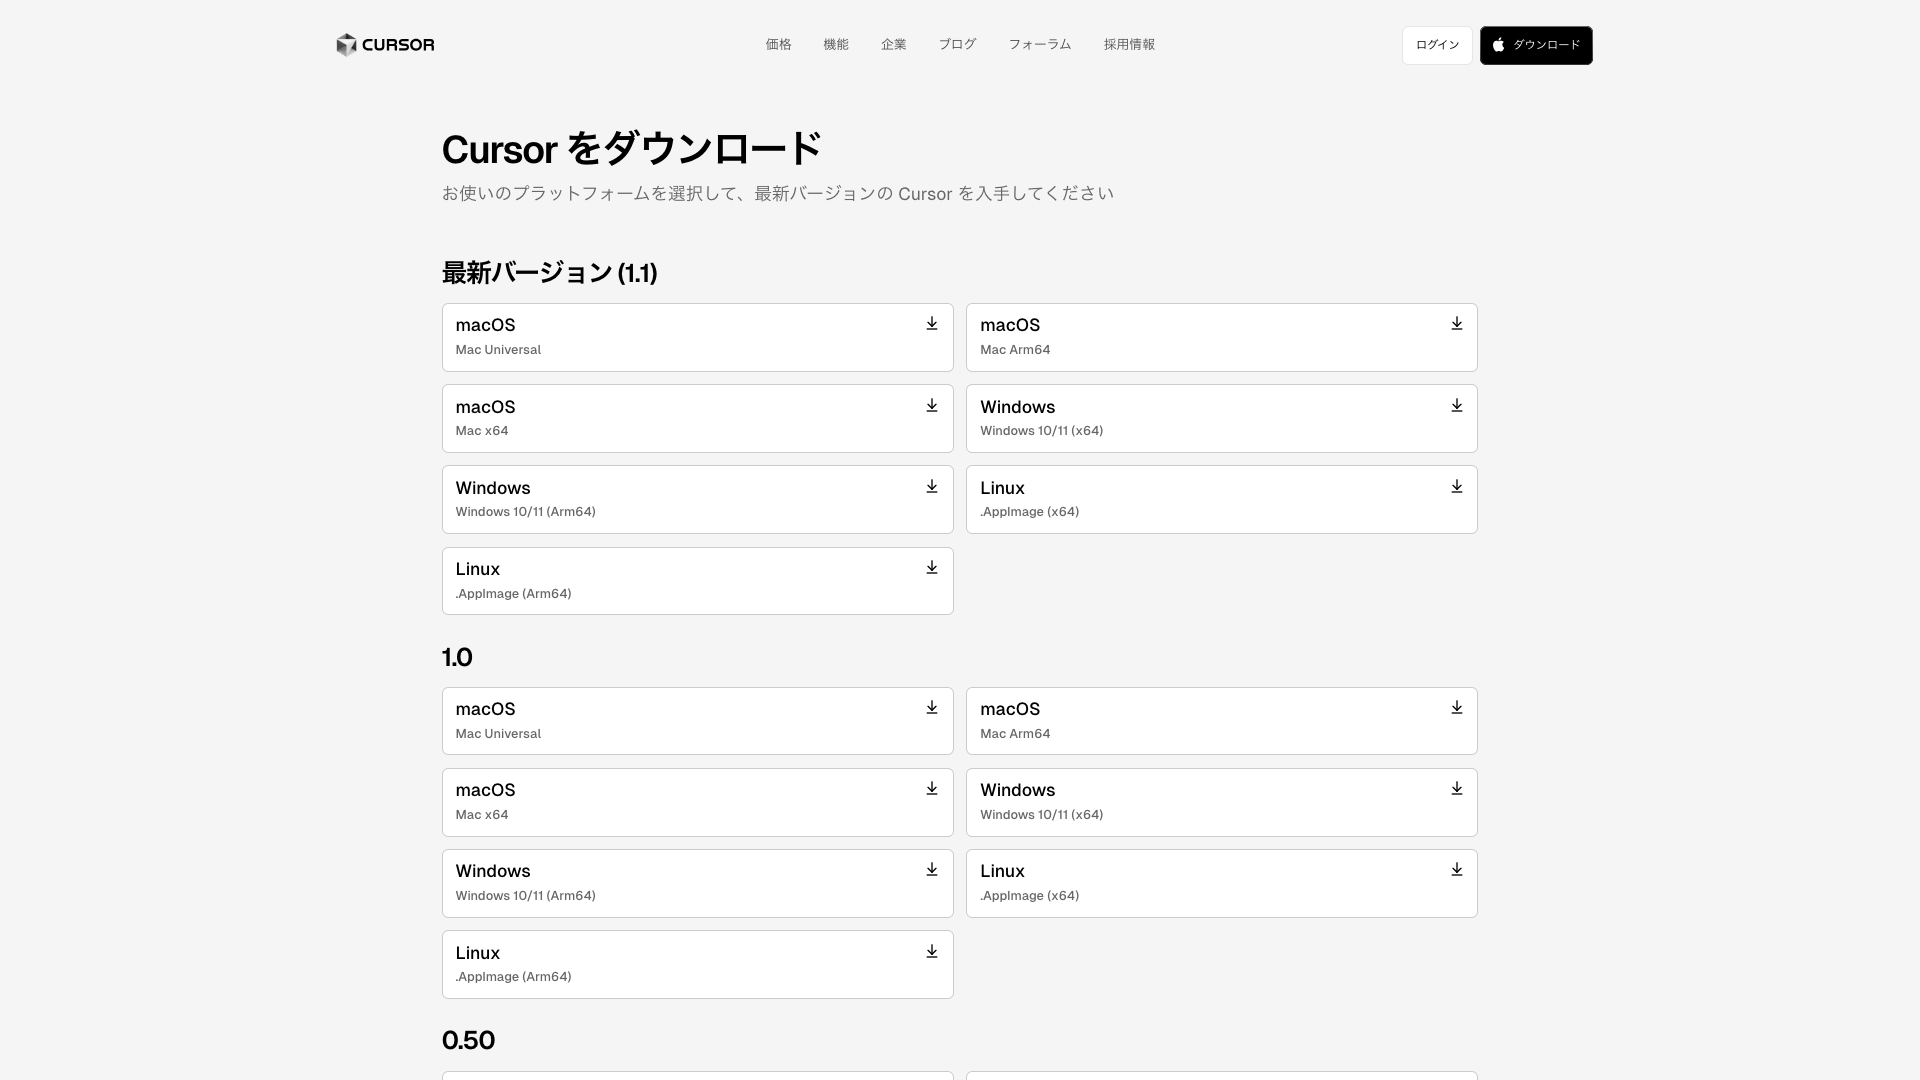Screen dimensions: 1920x1080
Task: Click download icon for 1.0 Windows Arm64
Action: [932, 870]
